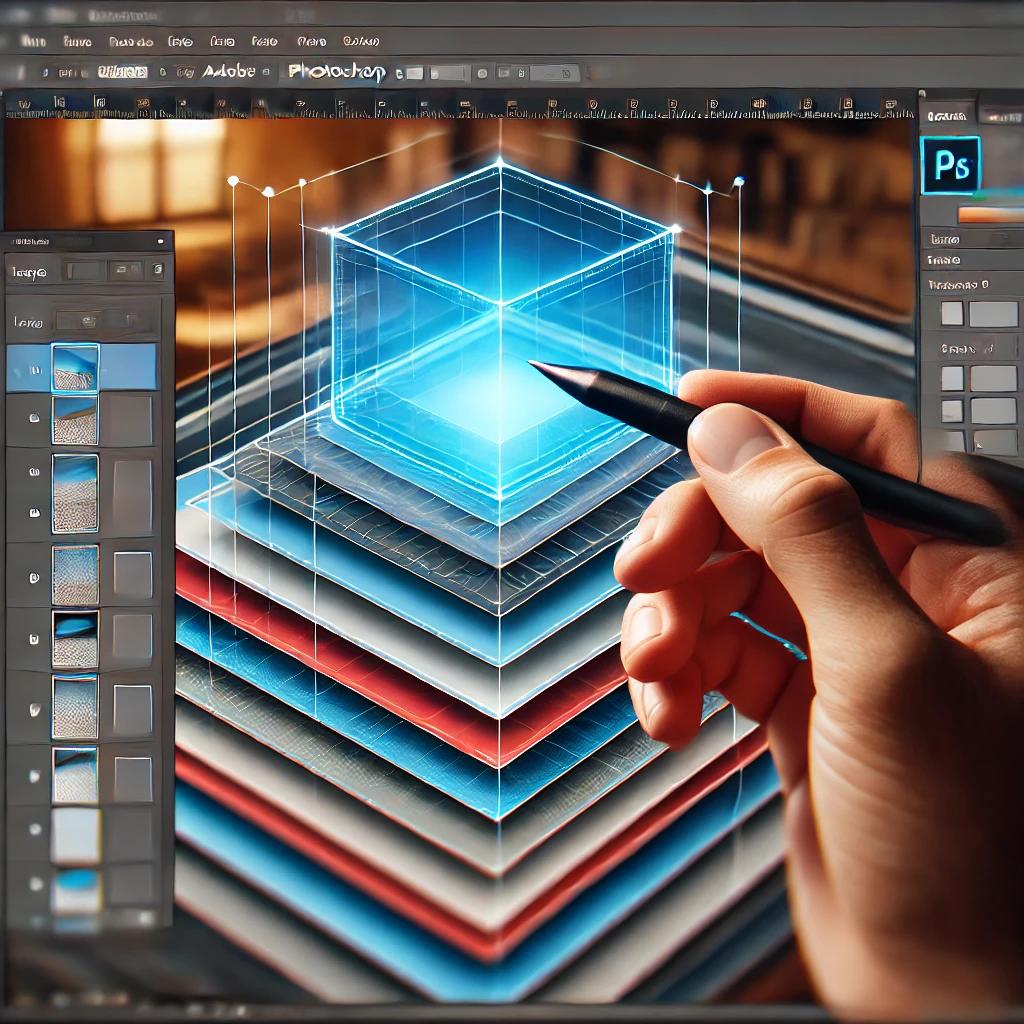Screen dimensions: 1024x1024
Task: Select the top wide swatch in the right panel
Action: [x=993, y=314]
